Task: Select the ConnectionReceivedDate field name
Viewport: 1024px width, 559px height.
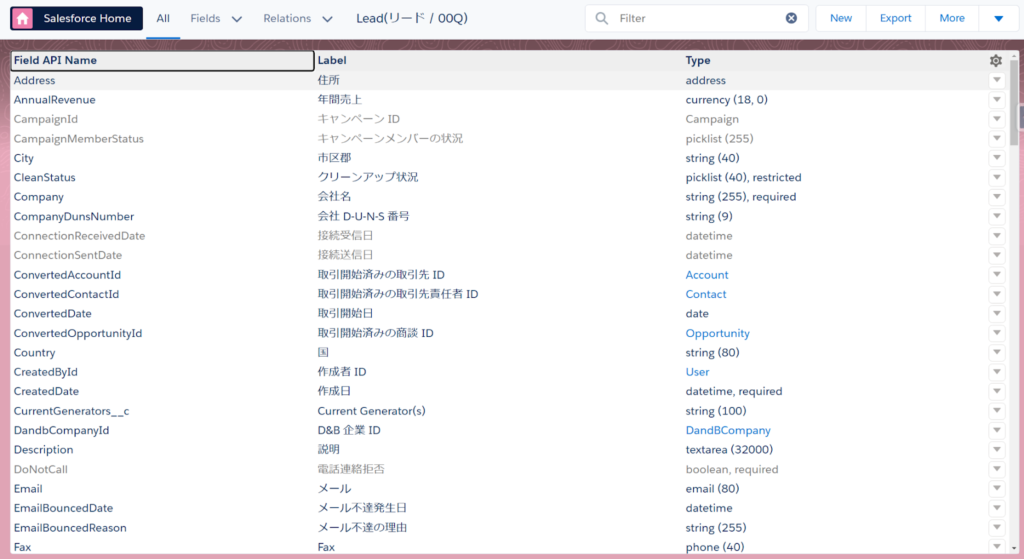Action: [79, 236]
